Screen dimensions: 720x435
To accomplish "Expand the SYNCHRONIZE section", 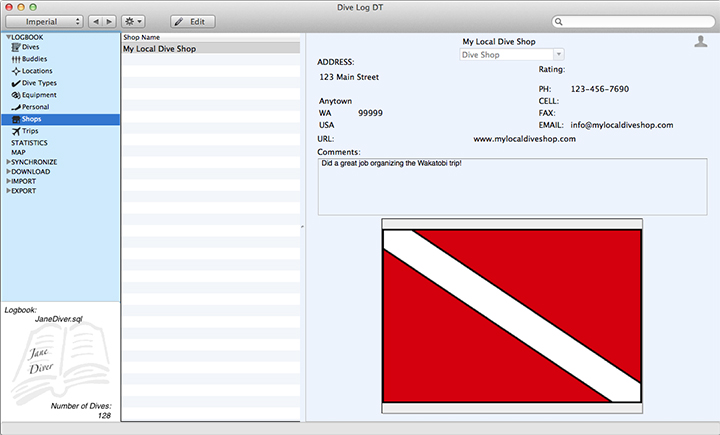I will pos(9,161).
